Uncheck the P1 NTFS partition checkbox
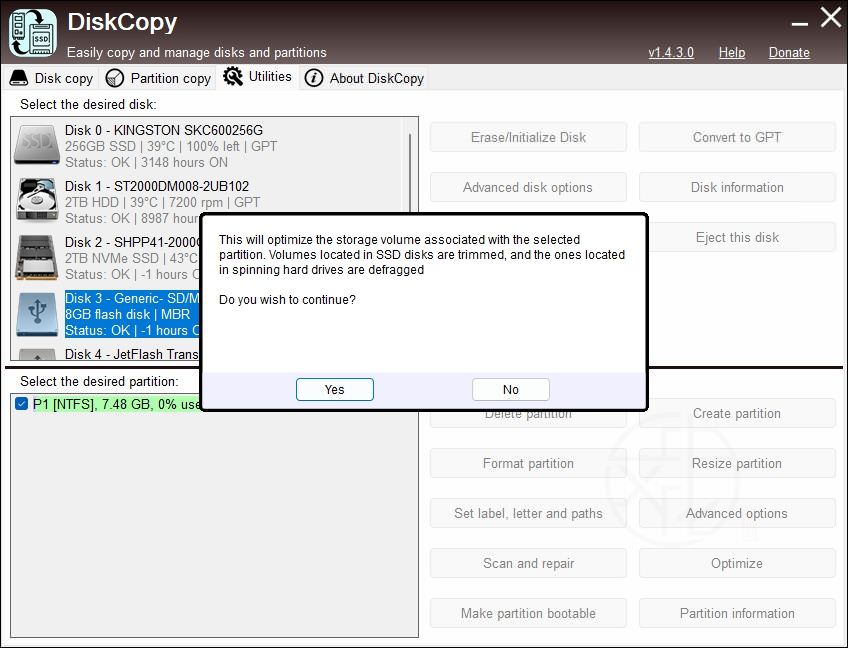The height and width of the screenshot is (648, 848). [22, 404]
